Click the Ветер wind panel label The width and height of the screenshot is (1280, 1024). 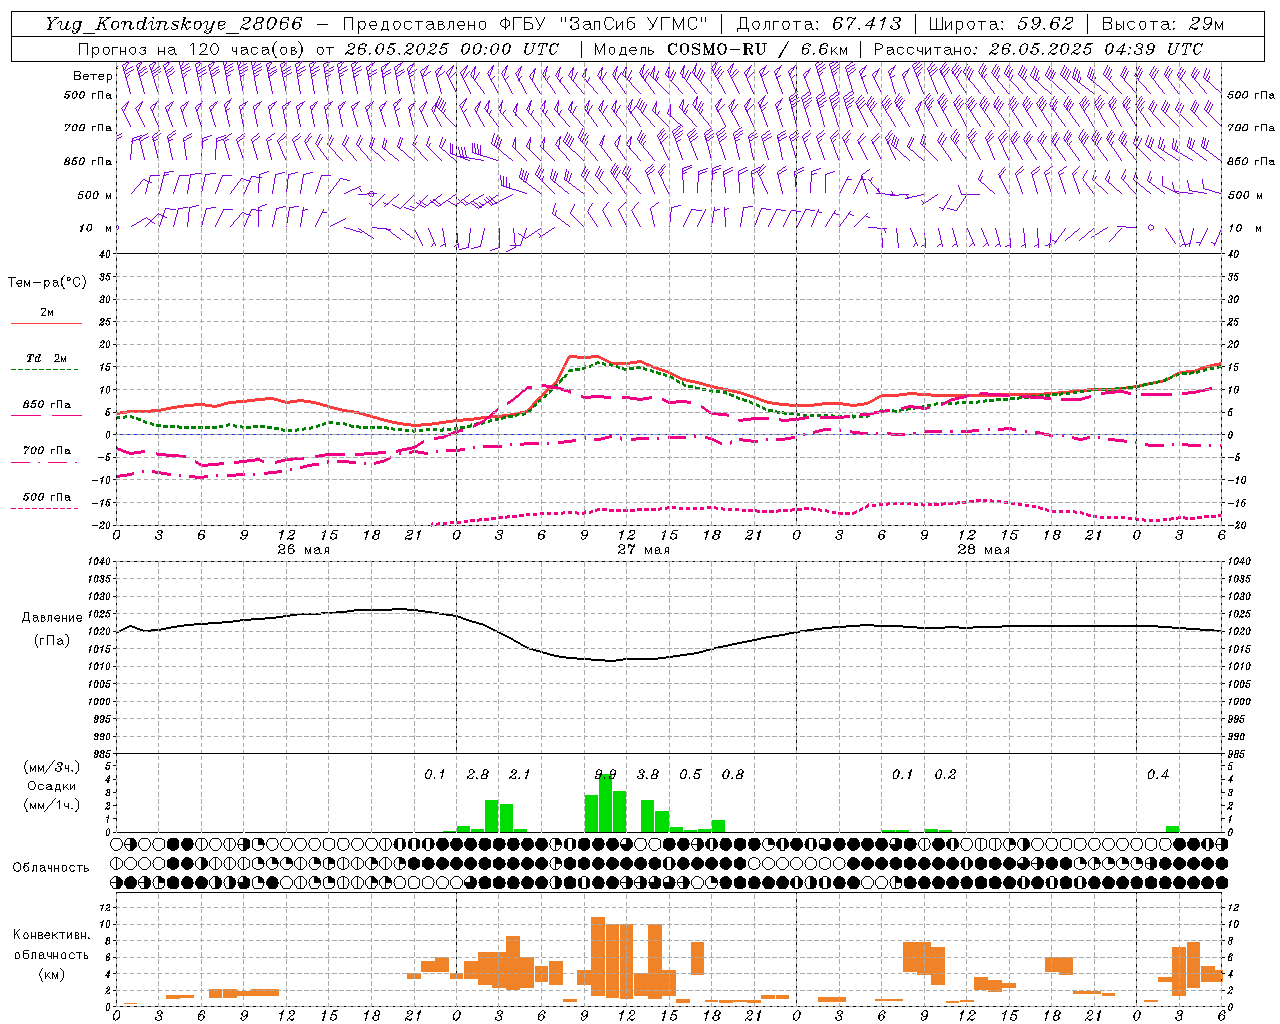point(92,76)
